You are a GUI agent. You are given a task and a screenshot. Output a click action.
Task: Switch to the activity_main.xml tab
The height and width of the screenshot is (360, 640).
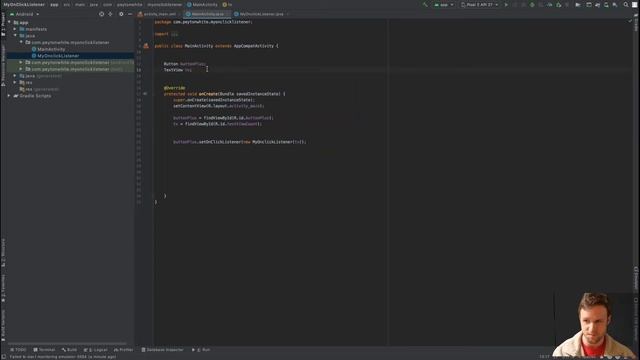point(159,14)
